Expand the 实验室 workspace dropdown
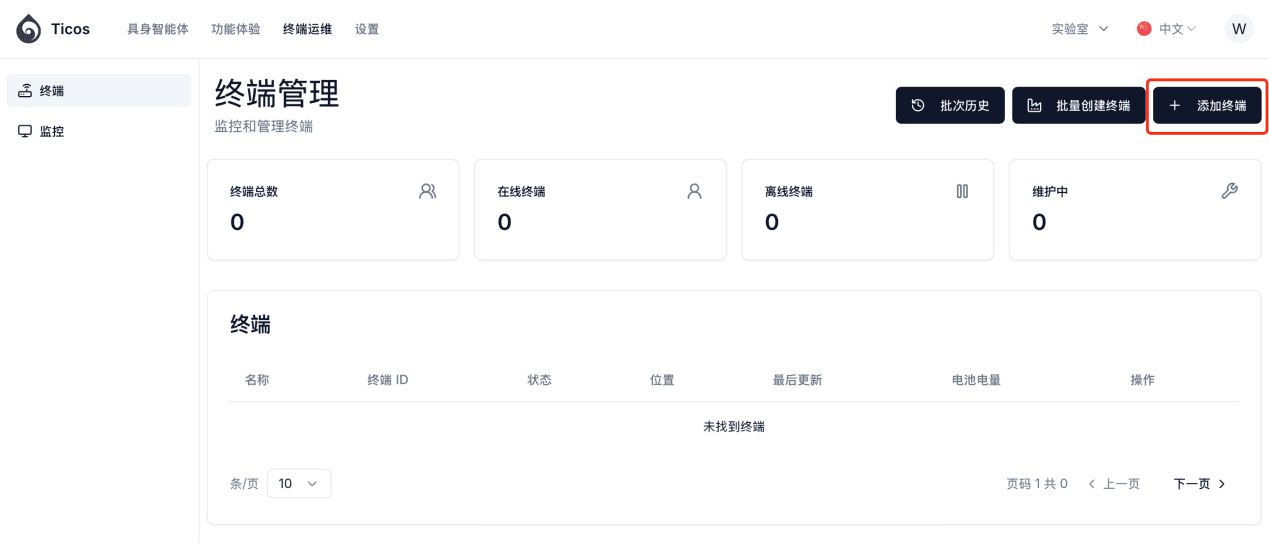Viewport: 1269px width, 543px height. click(1080, 29)
